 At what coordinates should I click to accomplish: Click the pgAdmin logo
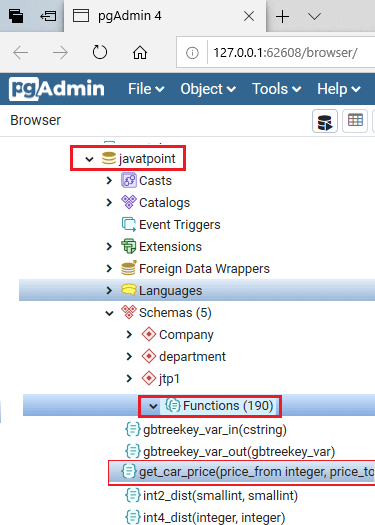[57, 89]
